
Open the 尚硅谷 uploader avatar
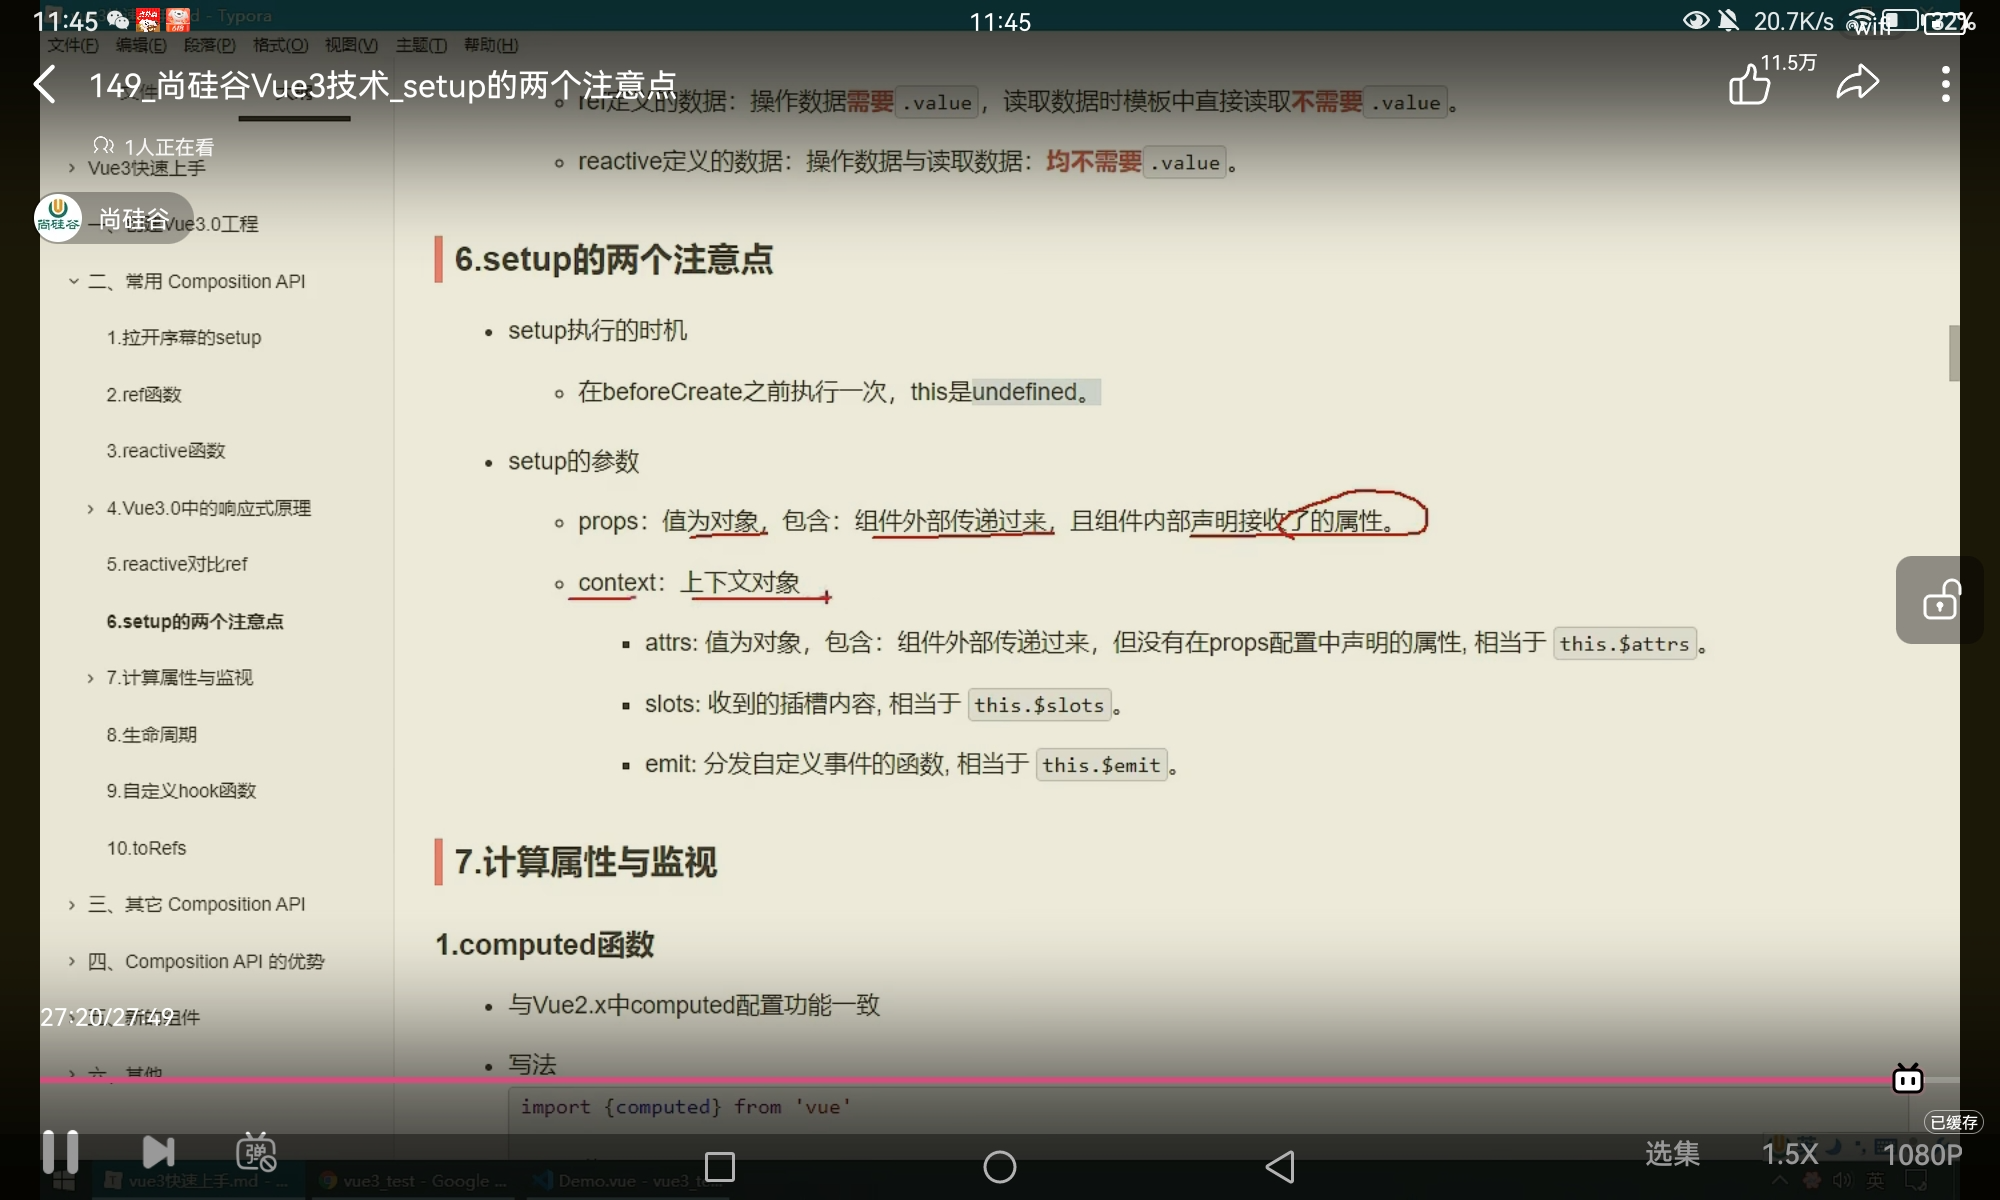pos(58,217)
